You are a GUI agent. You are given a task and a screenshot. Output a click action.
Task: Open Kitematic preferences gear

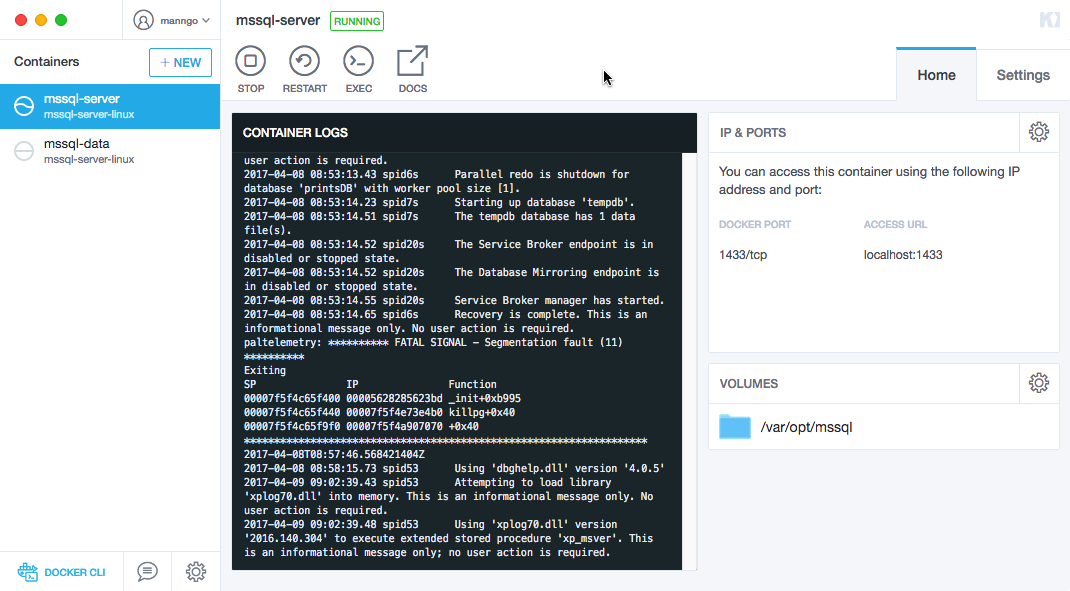(x=196, y=571)
